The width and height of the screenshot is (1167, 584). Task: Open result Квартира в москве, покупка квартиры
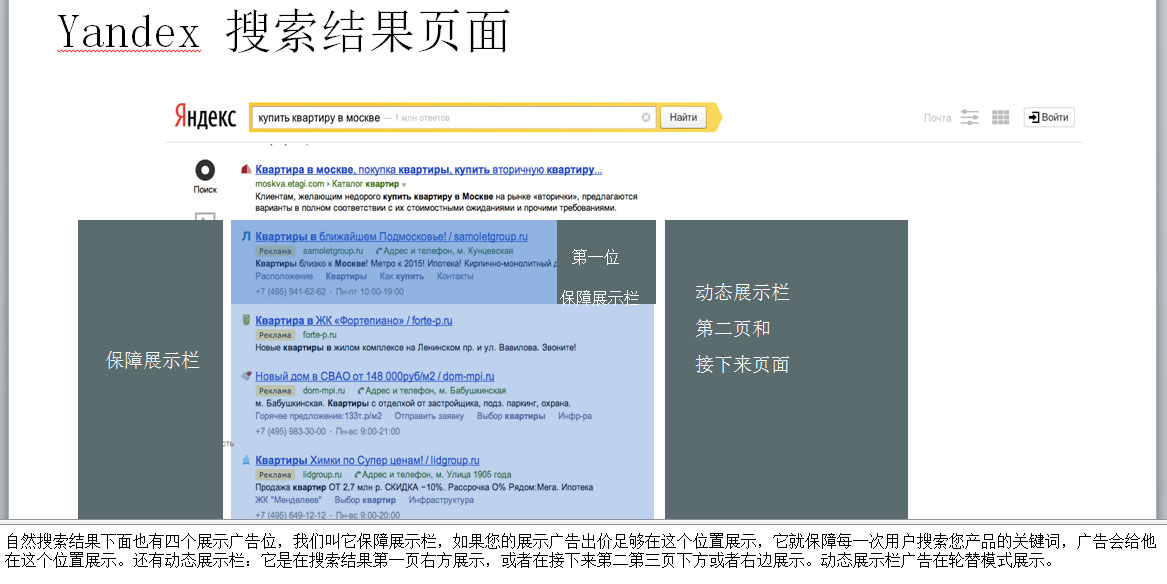click(x=429, y=170)
